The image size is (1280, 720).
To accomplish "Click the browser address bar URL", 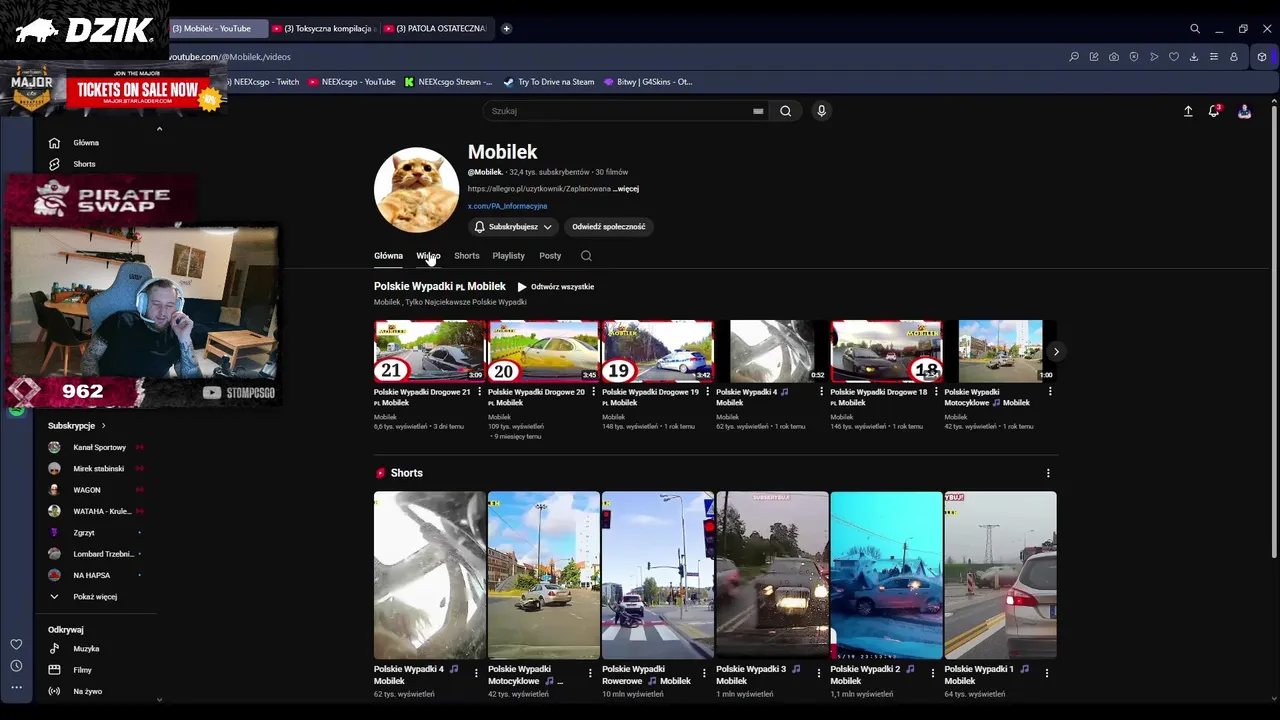I will pos(230,57).
